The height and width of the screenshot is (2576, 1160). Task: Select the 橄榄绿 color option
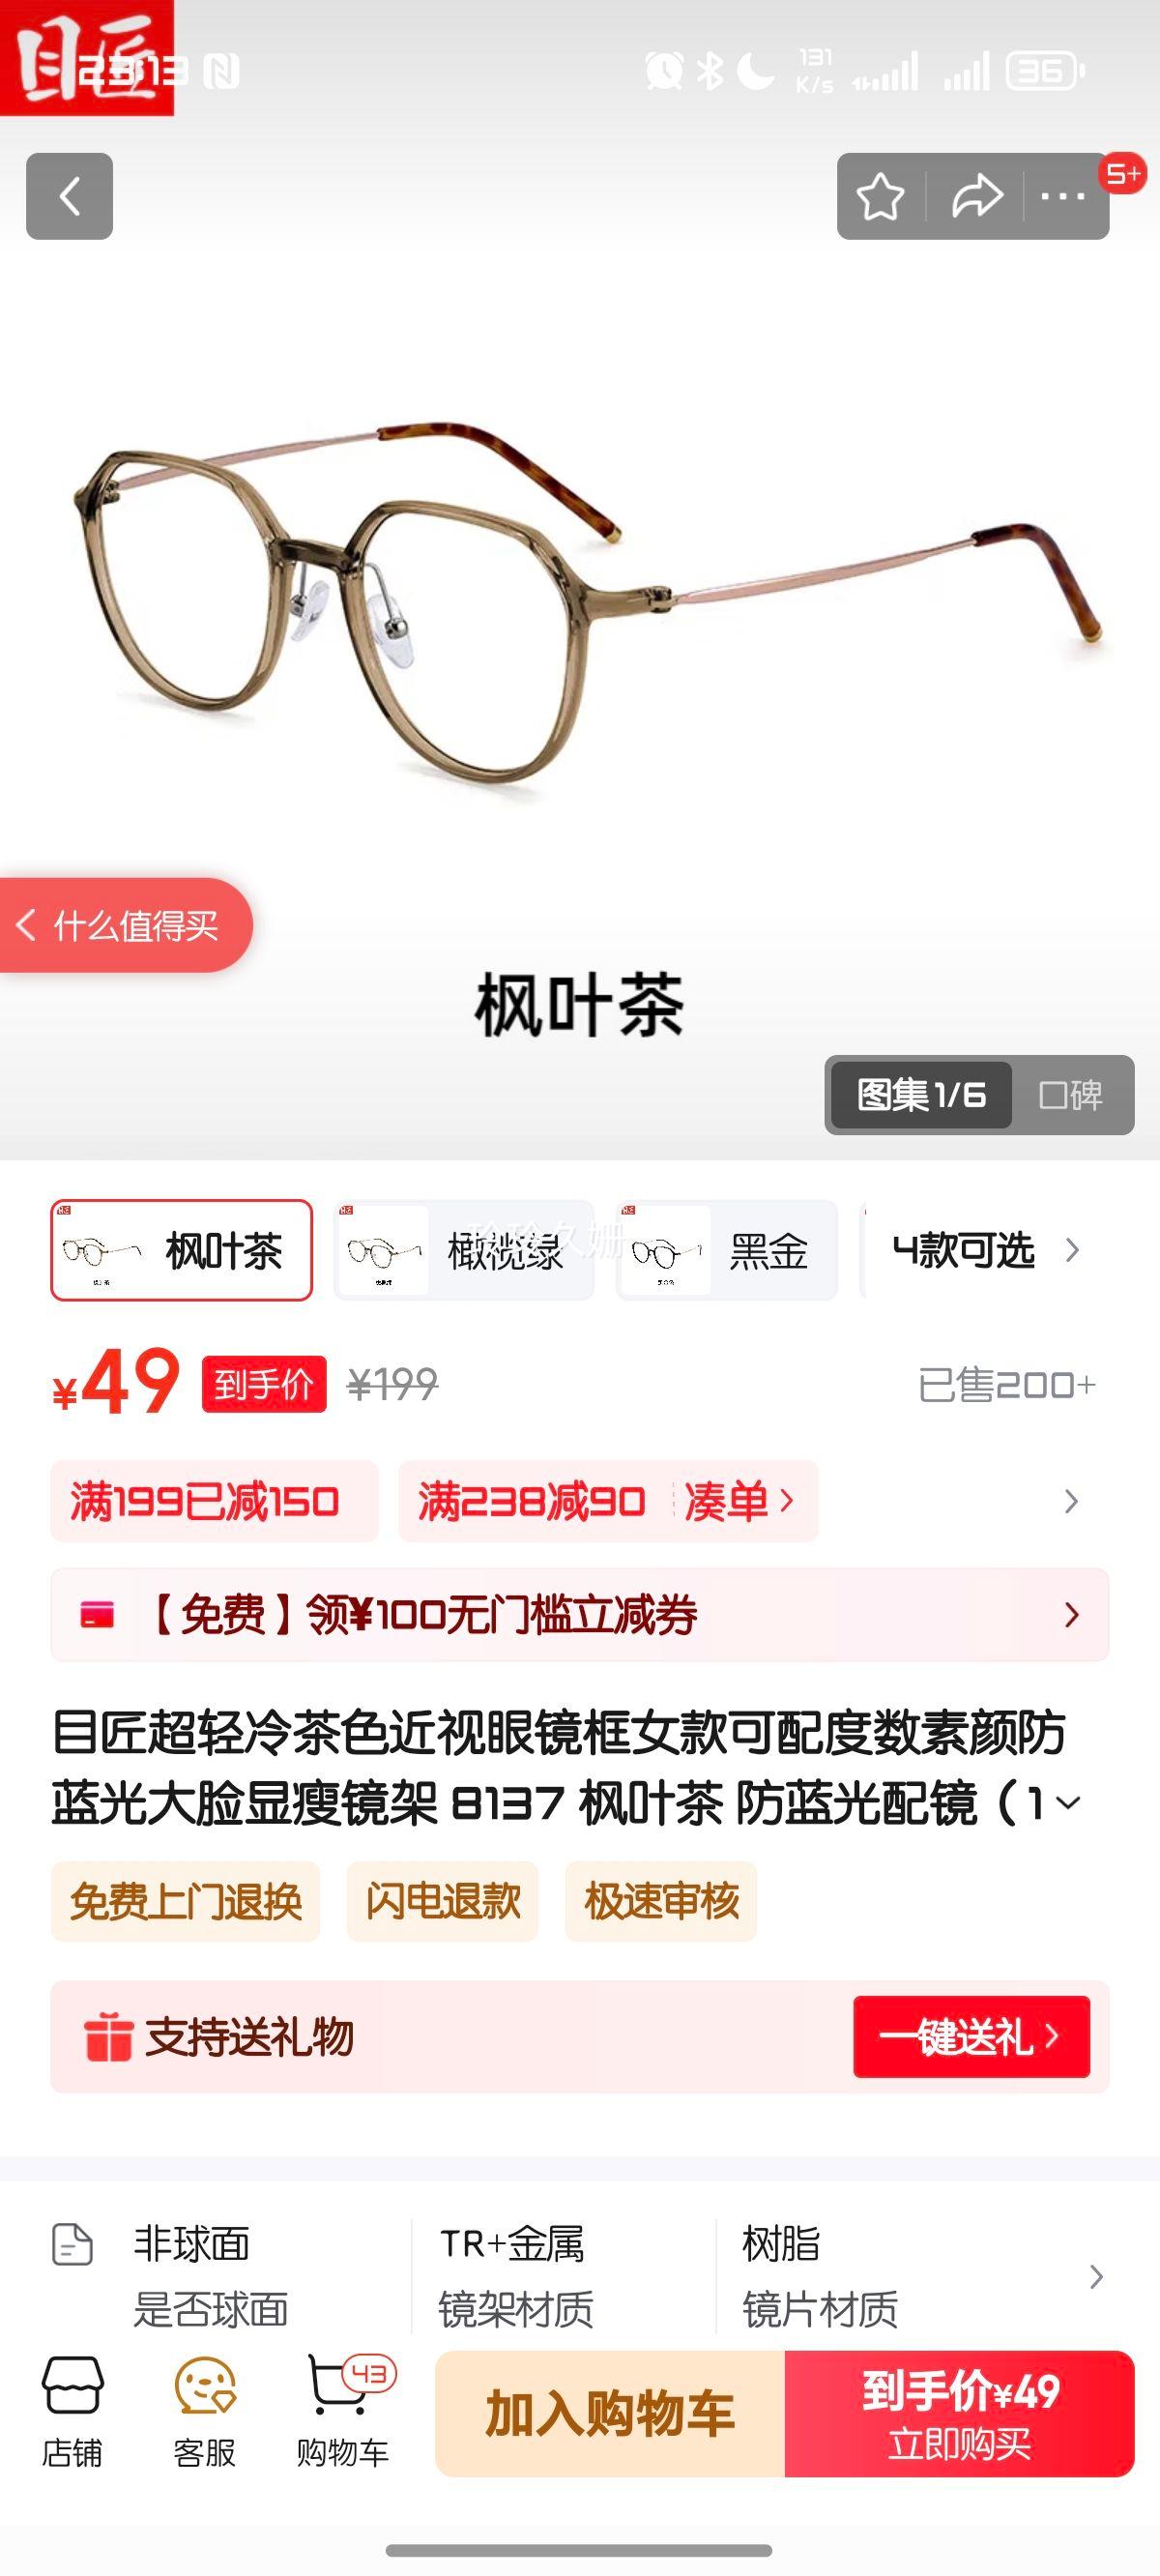pos(464,1250)
